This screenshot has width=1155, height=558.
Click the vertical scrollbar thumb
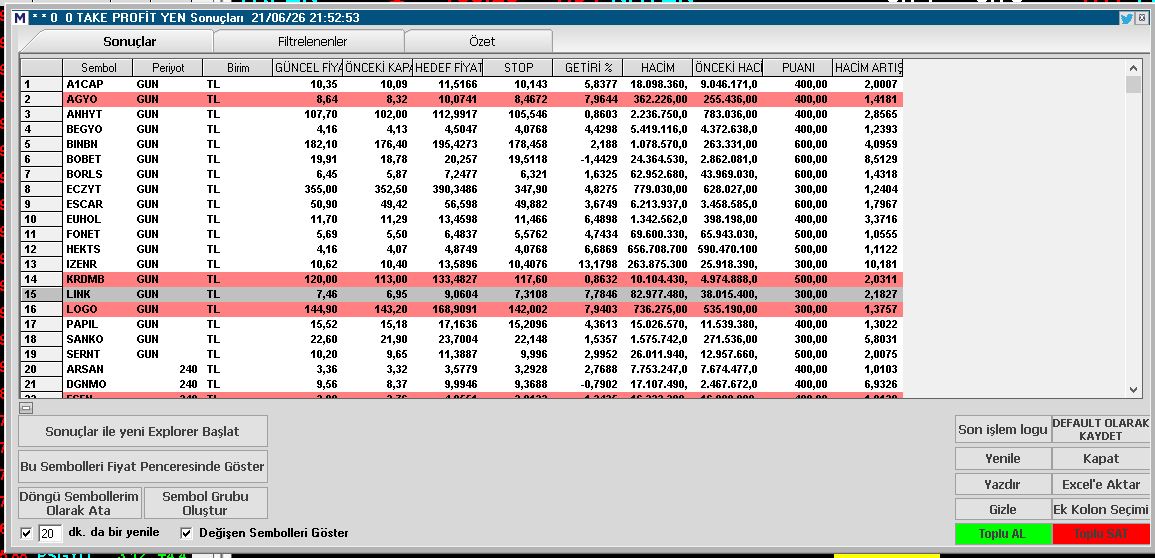[1134, 85]
